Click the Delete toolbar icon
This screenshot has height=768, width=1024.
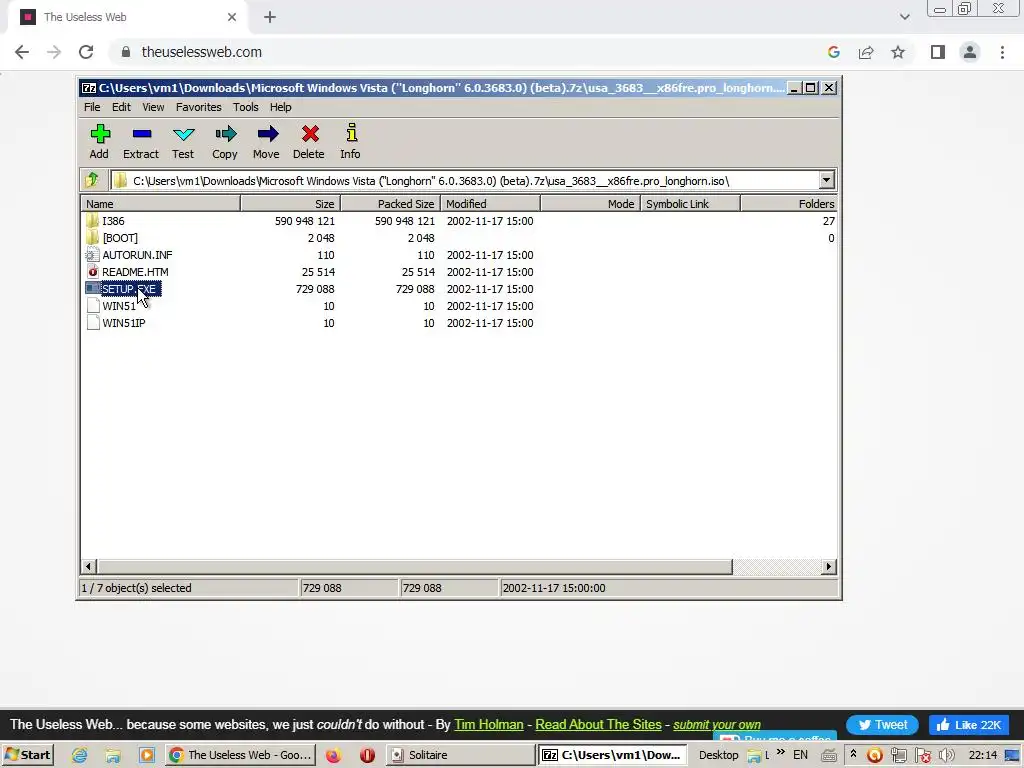click(x=309, y=141)
